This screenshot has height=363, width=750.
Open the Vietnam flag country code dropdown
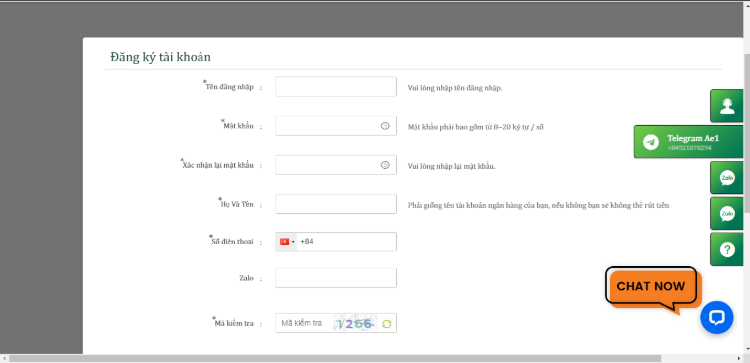(x=287, y=242)
